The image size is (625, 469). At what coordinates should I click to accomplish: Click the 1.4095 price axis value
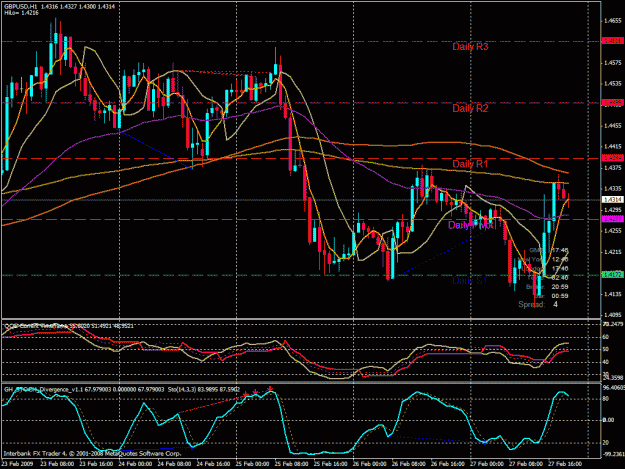(613, 314)
